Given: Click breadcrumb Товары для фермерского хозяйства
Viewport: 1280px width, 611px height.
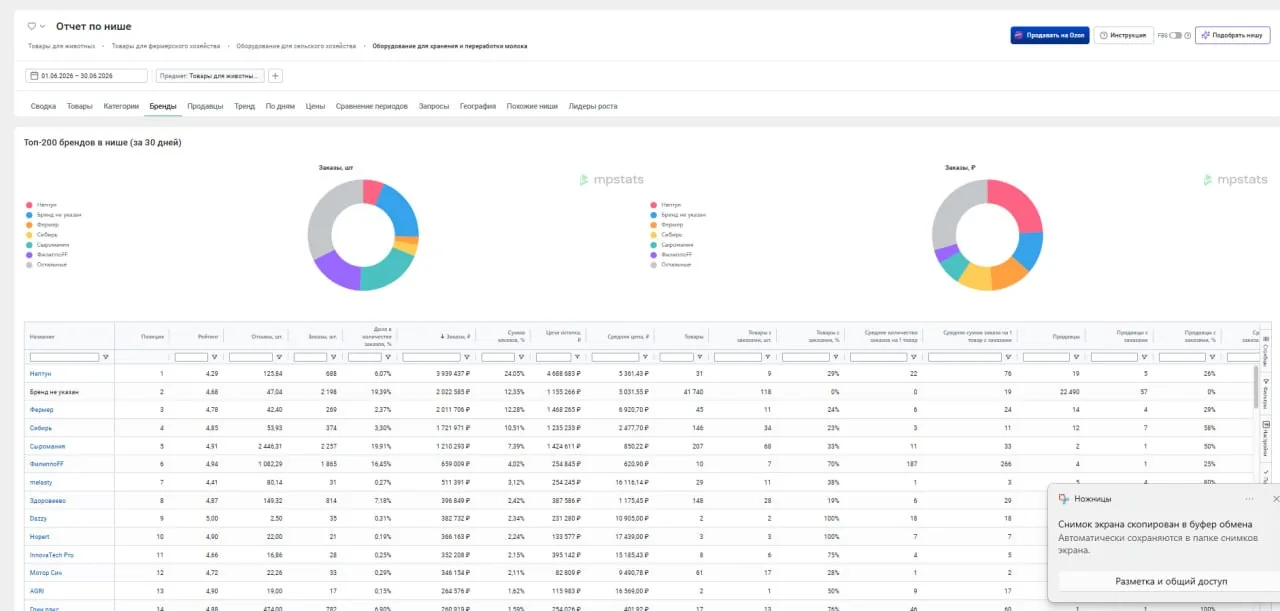Looking at the screenshot, I should point(165,46).
